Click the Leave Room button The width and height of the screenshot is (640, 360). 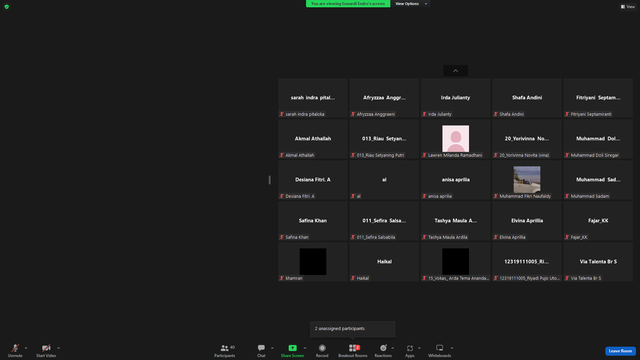tap(620, 351)
